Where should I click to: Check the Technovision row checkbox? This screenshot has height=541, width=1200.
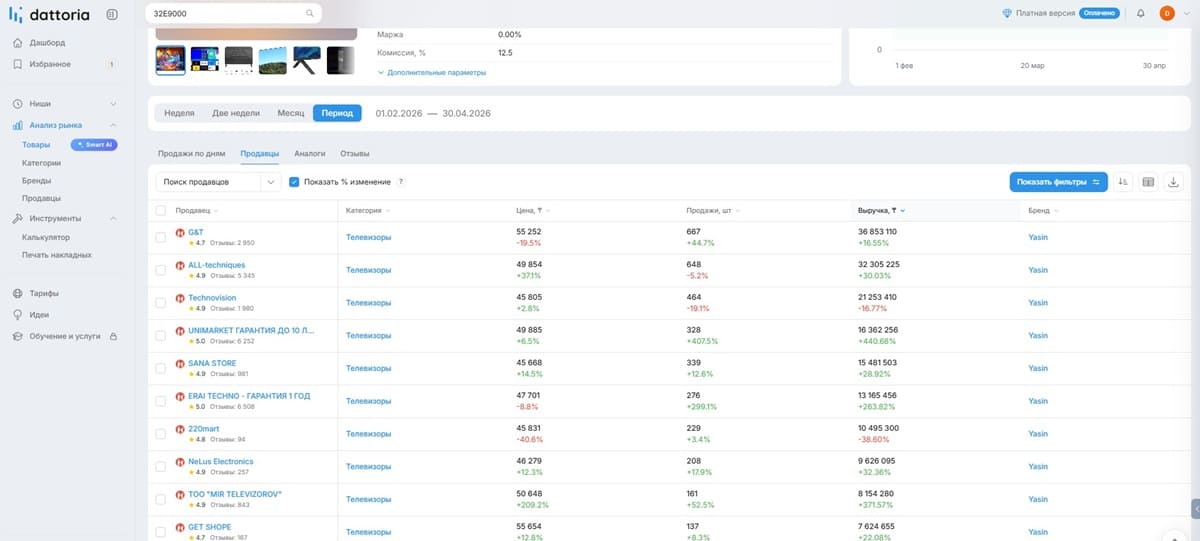pos(161,303)
